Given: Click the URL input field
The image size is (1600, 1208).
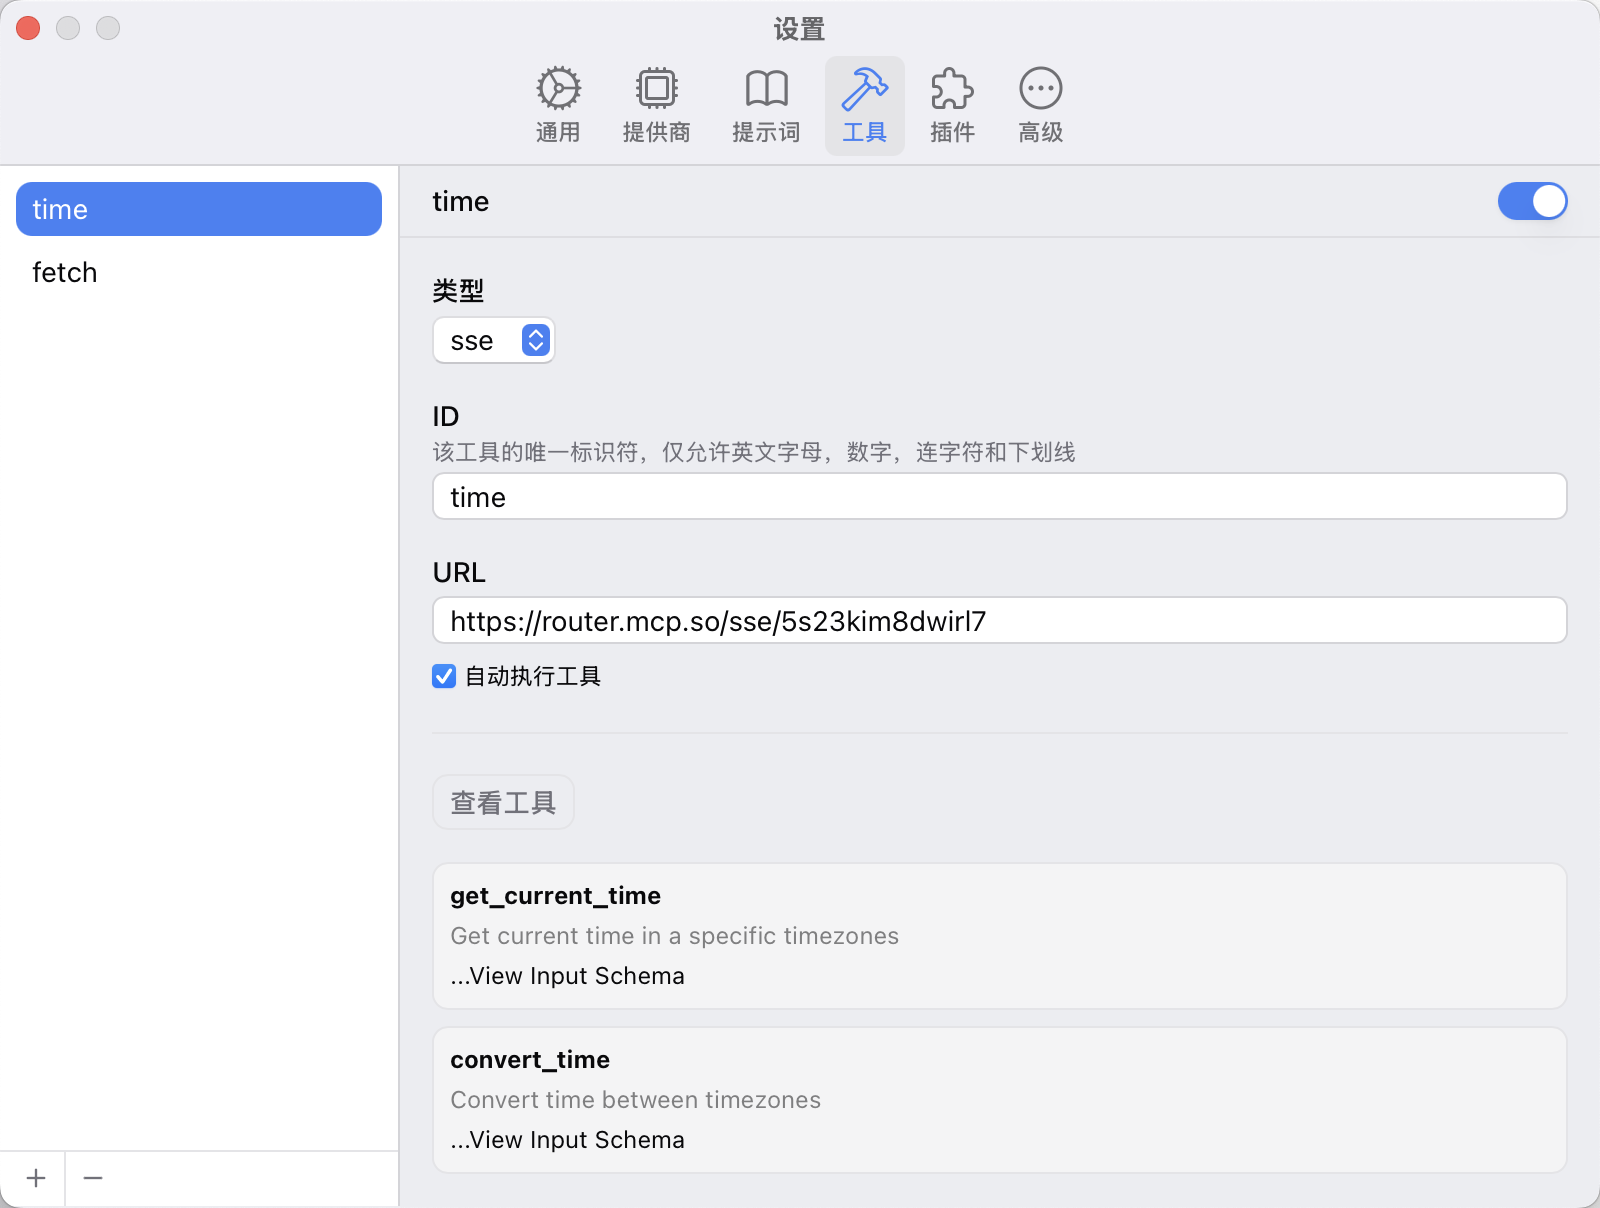Looking at the screenshot, I should 998,621.
